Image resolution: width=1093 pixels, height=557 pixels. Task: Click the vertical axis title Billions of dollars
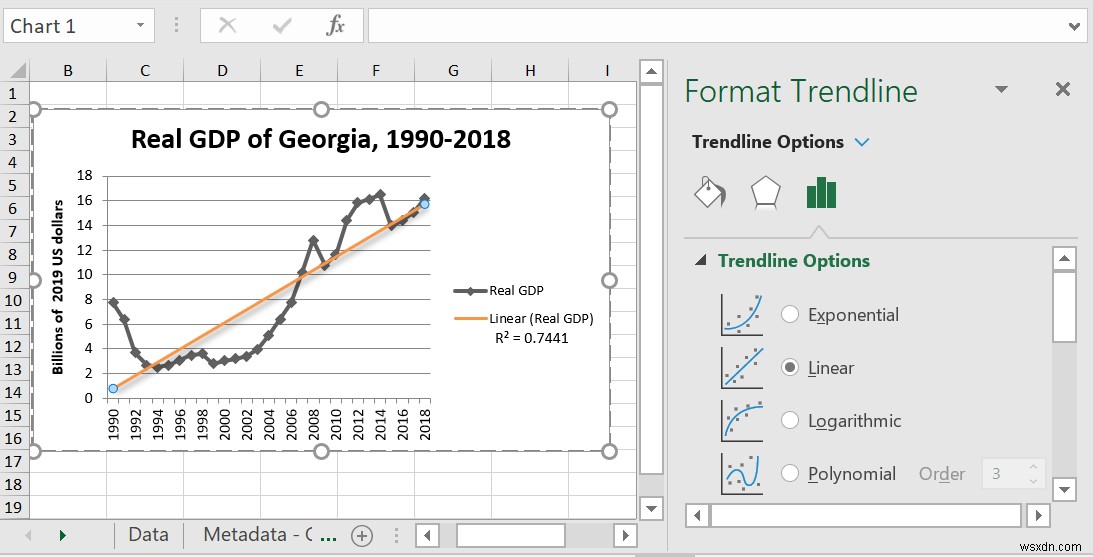[x=59, y=287]
